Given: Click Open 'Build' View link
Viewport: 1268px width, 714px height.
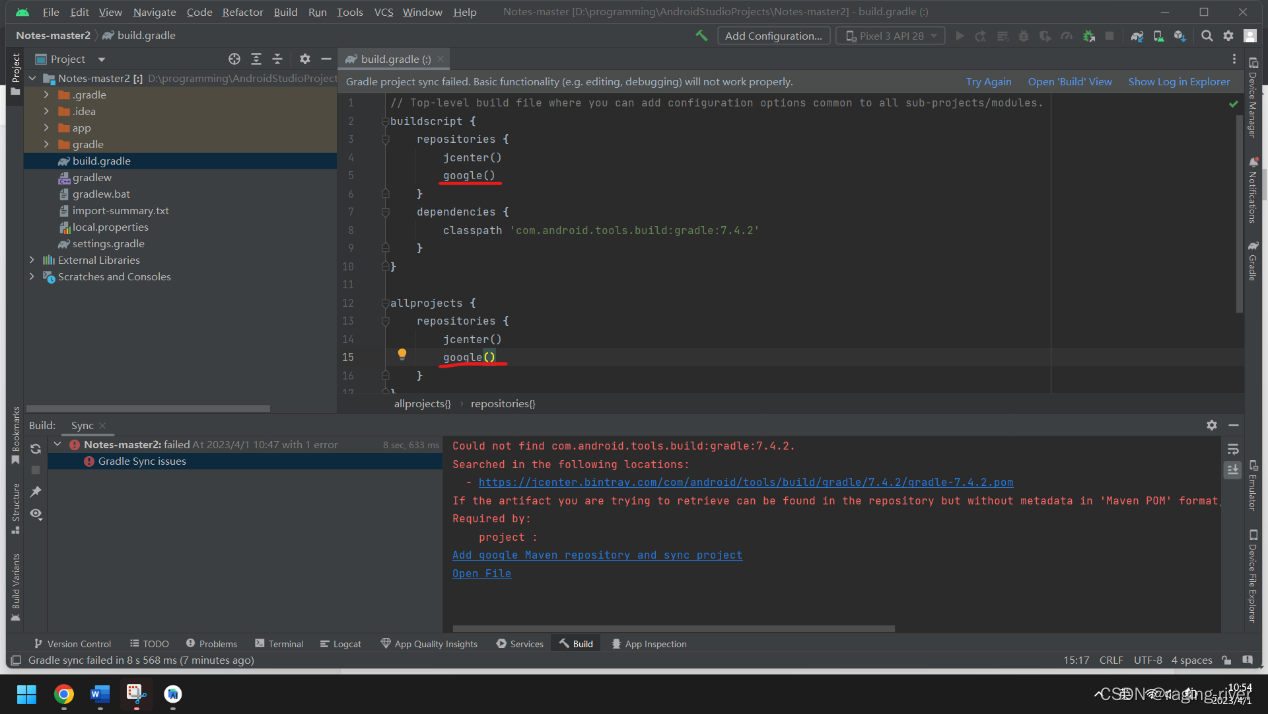Looking at the screenshot, I should [1070, 82].
